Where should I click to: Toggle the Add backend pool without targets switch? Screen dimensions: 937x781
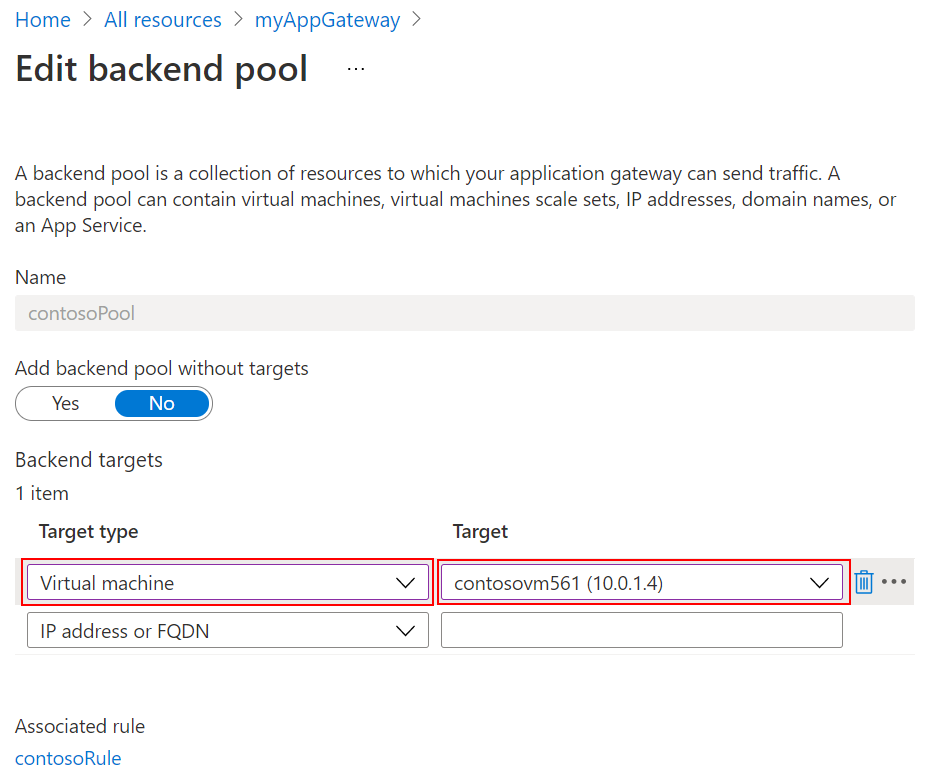(113, 403)
